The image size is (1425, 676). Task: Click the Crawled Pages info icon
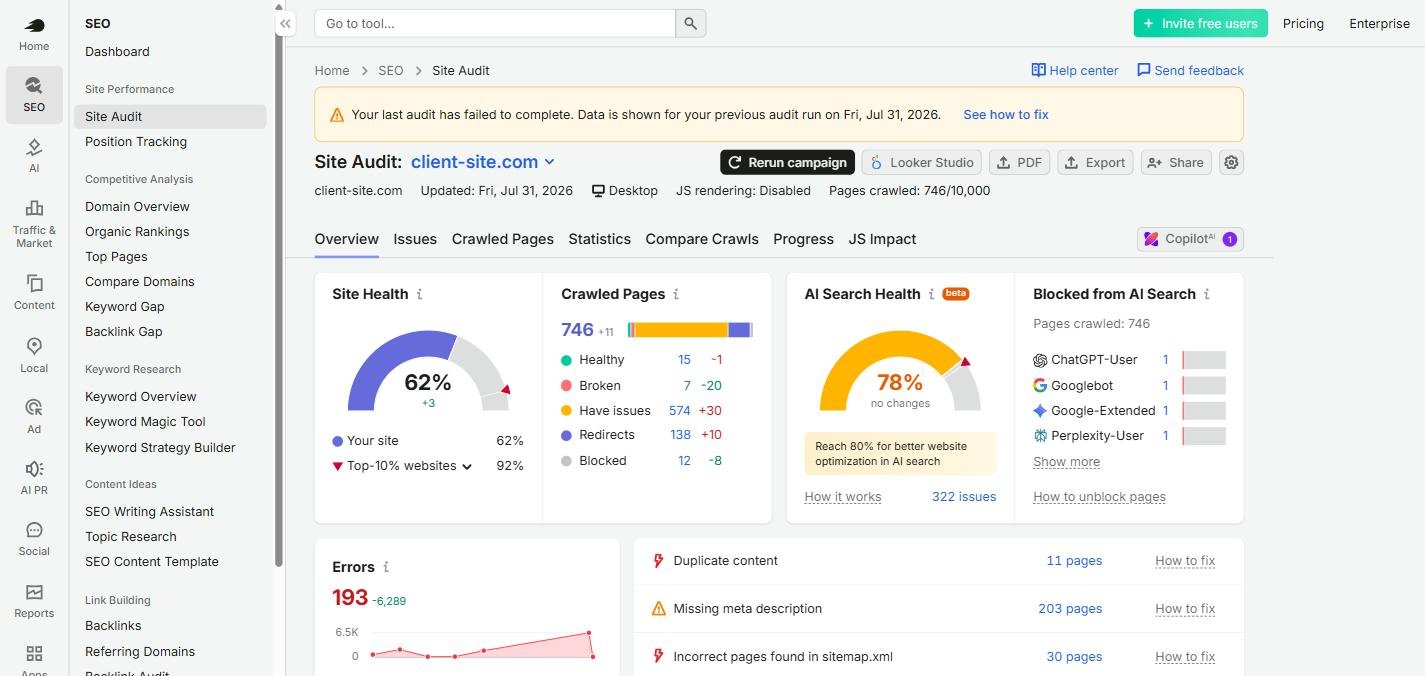(676, 294)
